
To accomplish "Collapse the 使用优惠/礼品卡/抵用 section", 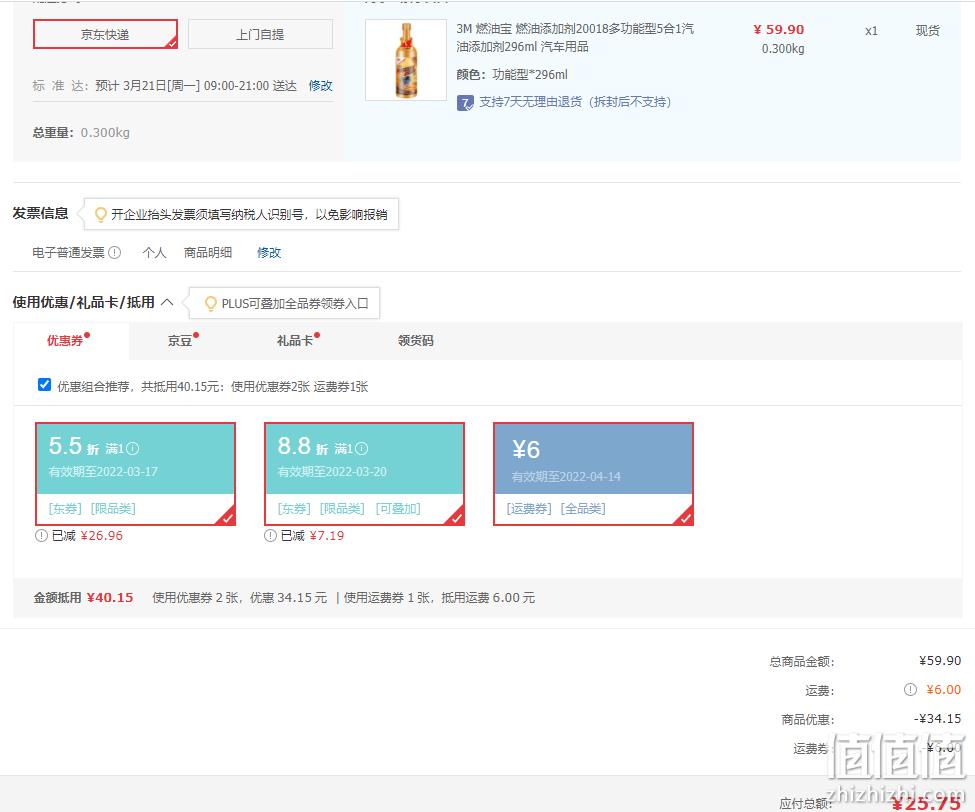I will [167, 302].
